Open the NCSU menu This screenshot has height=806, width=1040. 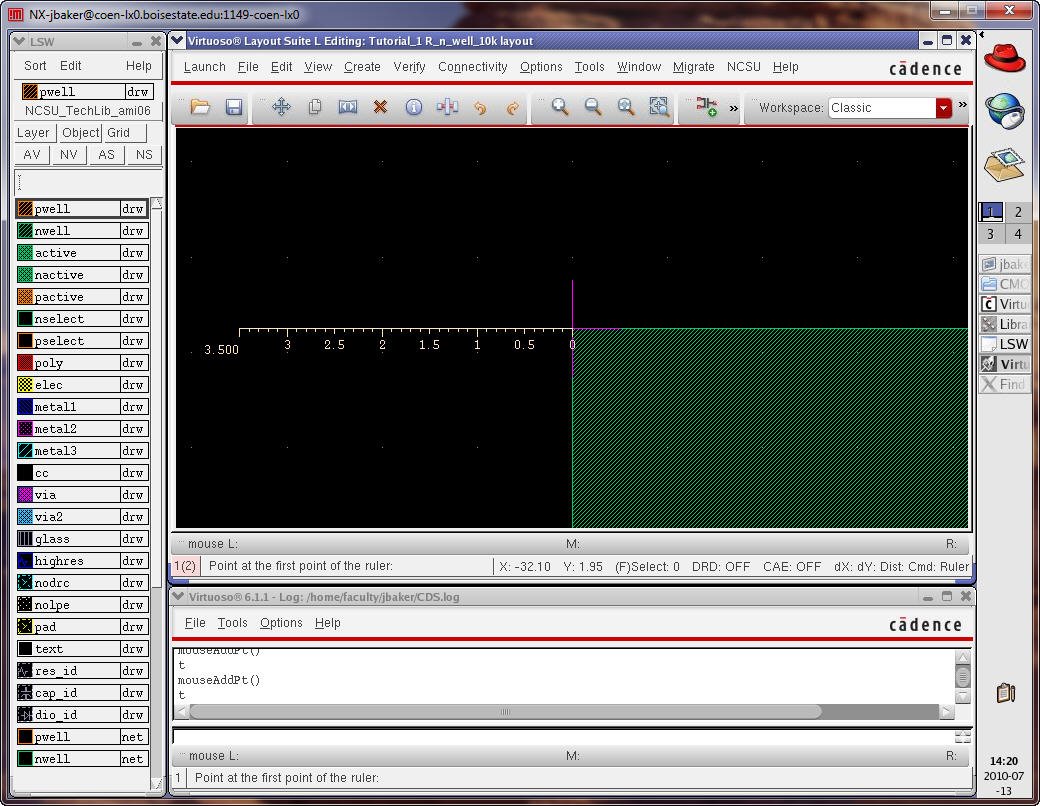(x=743, y=67)
